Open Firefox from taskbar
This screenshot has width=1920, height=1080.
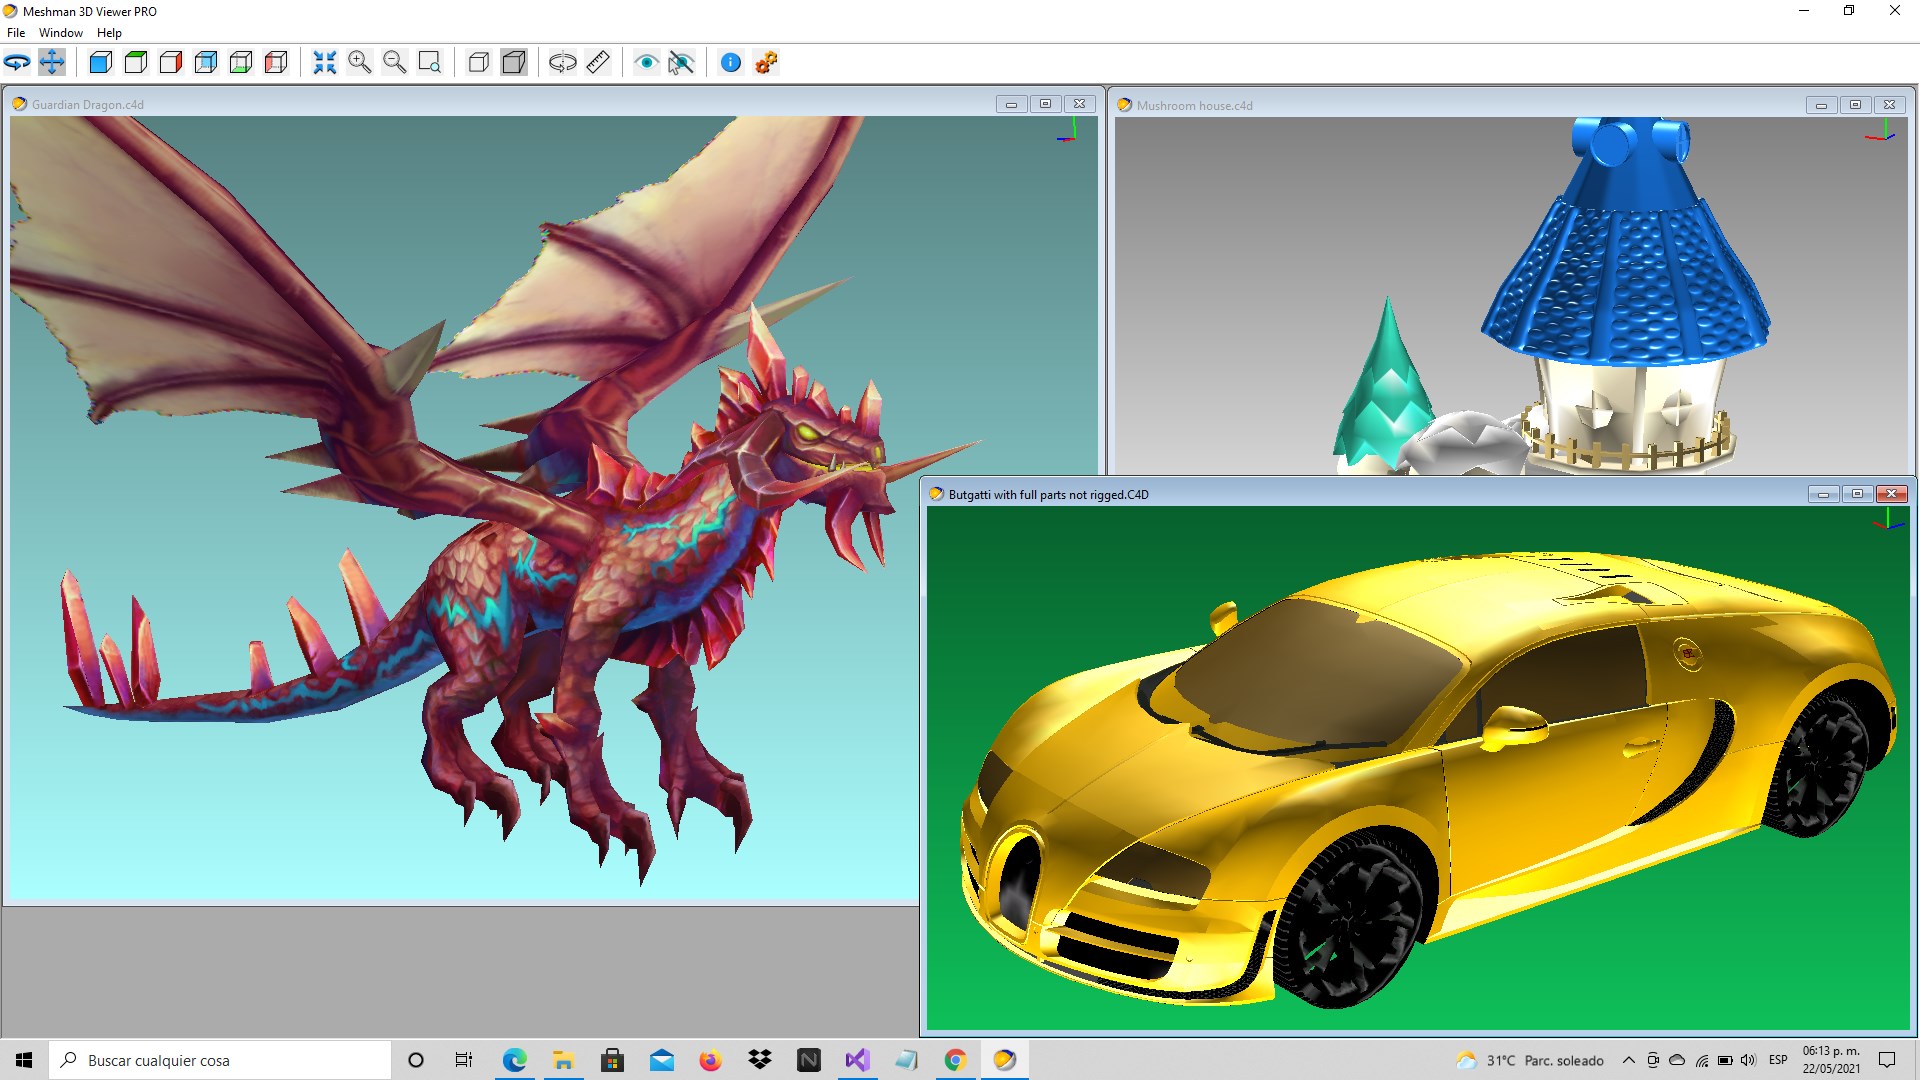[x=711, y=1060]
